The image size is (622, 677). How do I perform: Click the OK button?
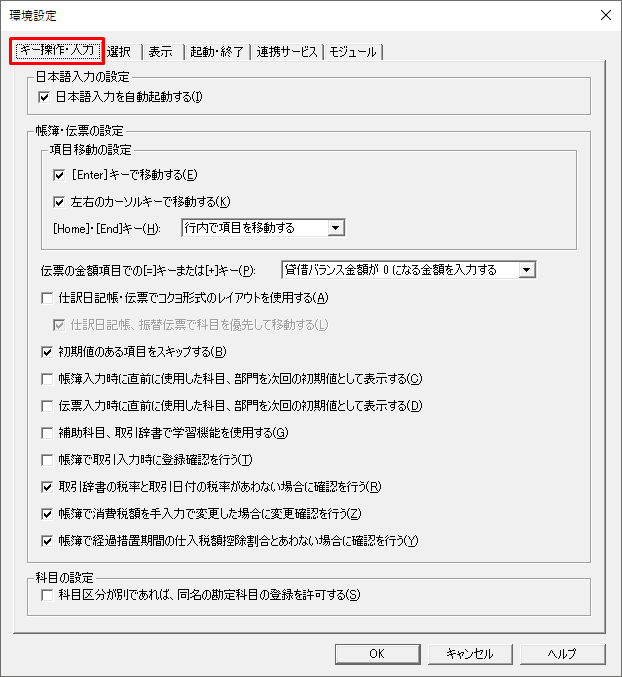tap(378, 654)
